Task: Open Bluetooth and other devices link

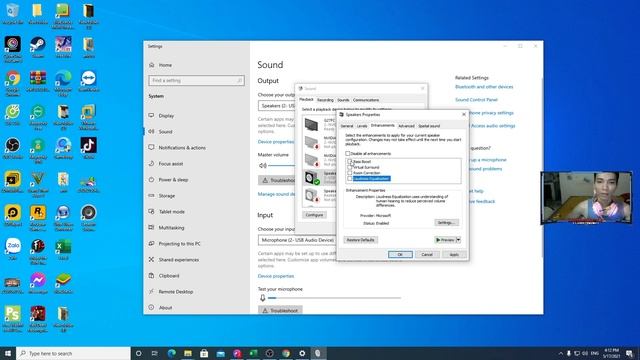Action: coord(484,87)
